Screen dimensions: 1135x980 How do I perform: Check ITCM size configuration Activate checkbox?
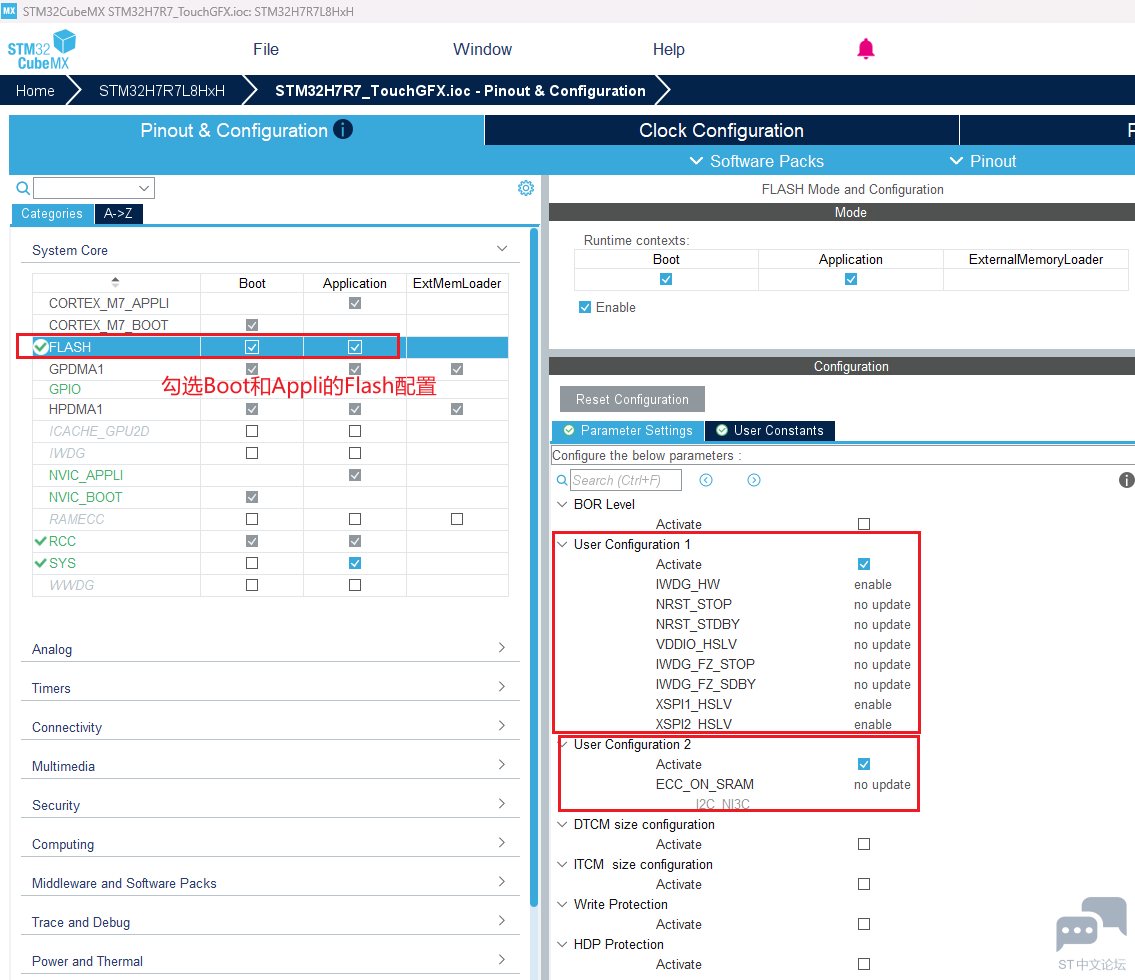click(864, 884)
